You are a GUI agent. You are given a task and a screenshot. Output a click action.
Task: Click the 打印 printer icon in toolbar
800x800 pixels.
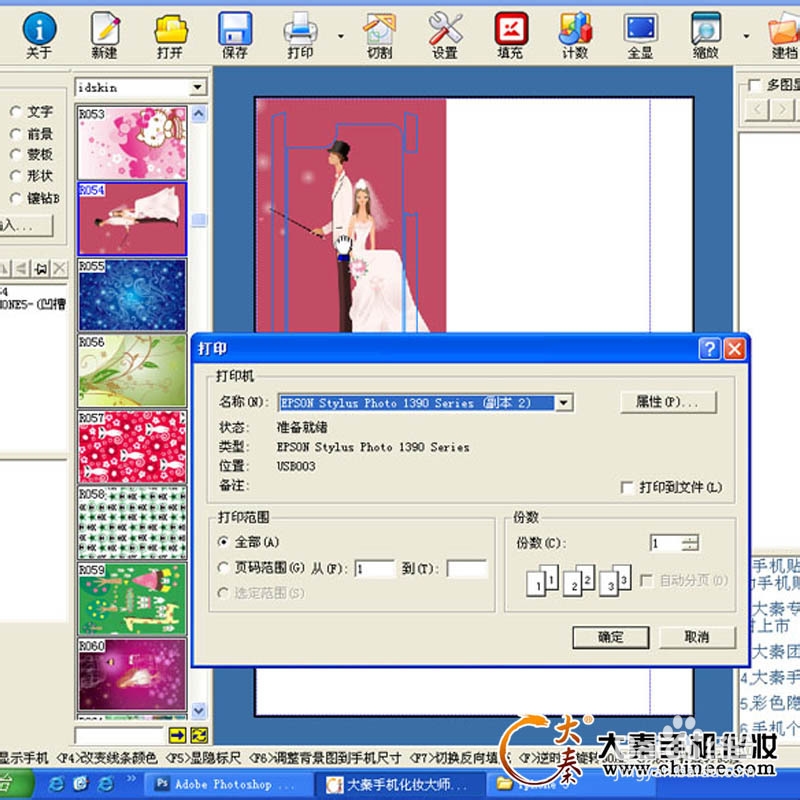pos(300,35)
